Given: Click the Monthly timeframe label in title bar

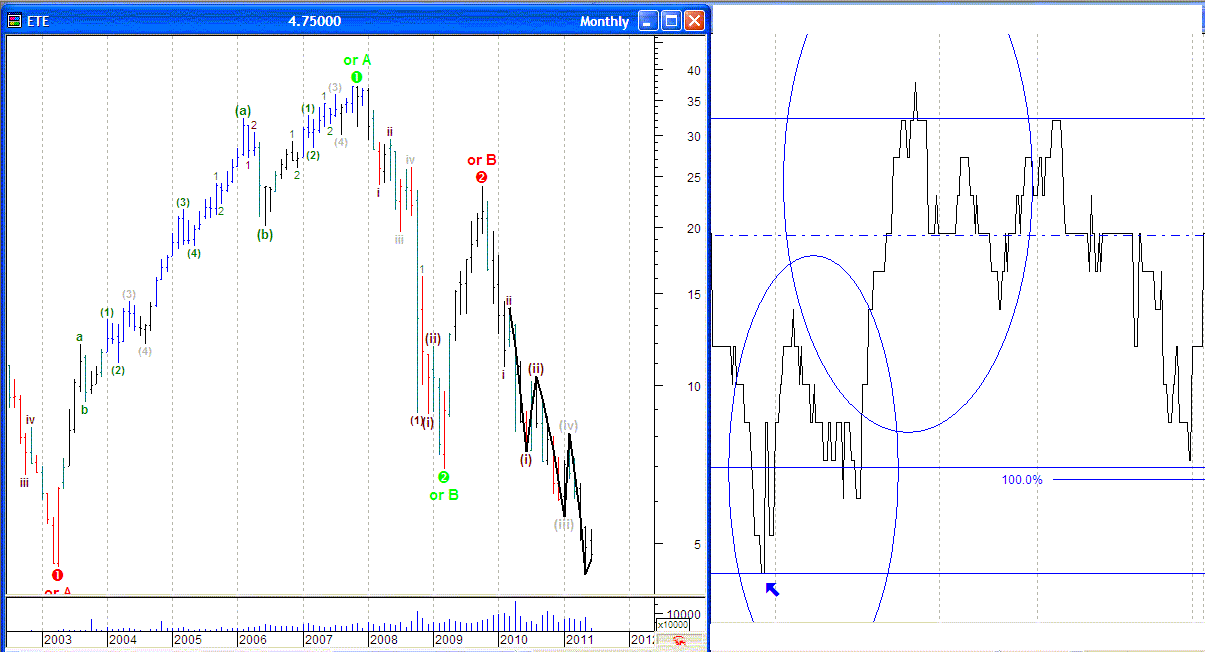Looking at the screenshot, I should pos(604,22).
